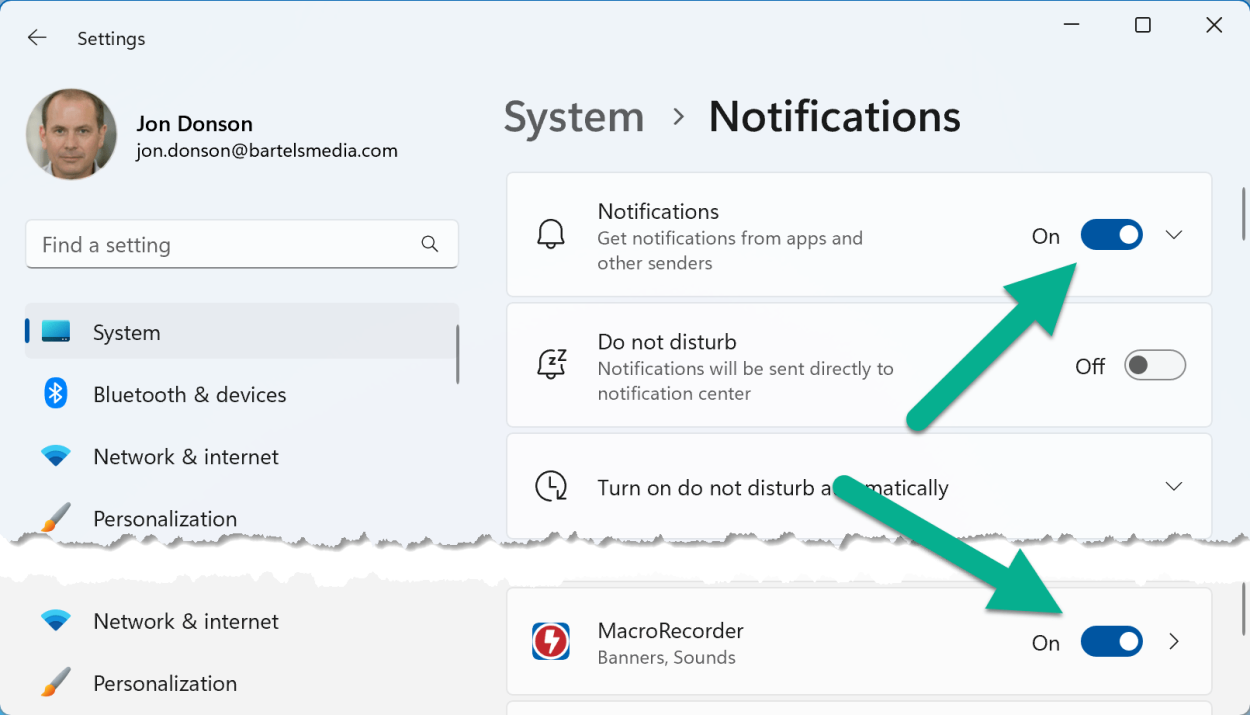The width and height of the screenshot is (1250, 715).
Task: Click the back arrow in Settings header
Action: (x=37, y=38)
